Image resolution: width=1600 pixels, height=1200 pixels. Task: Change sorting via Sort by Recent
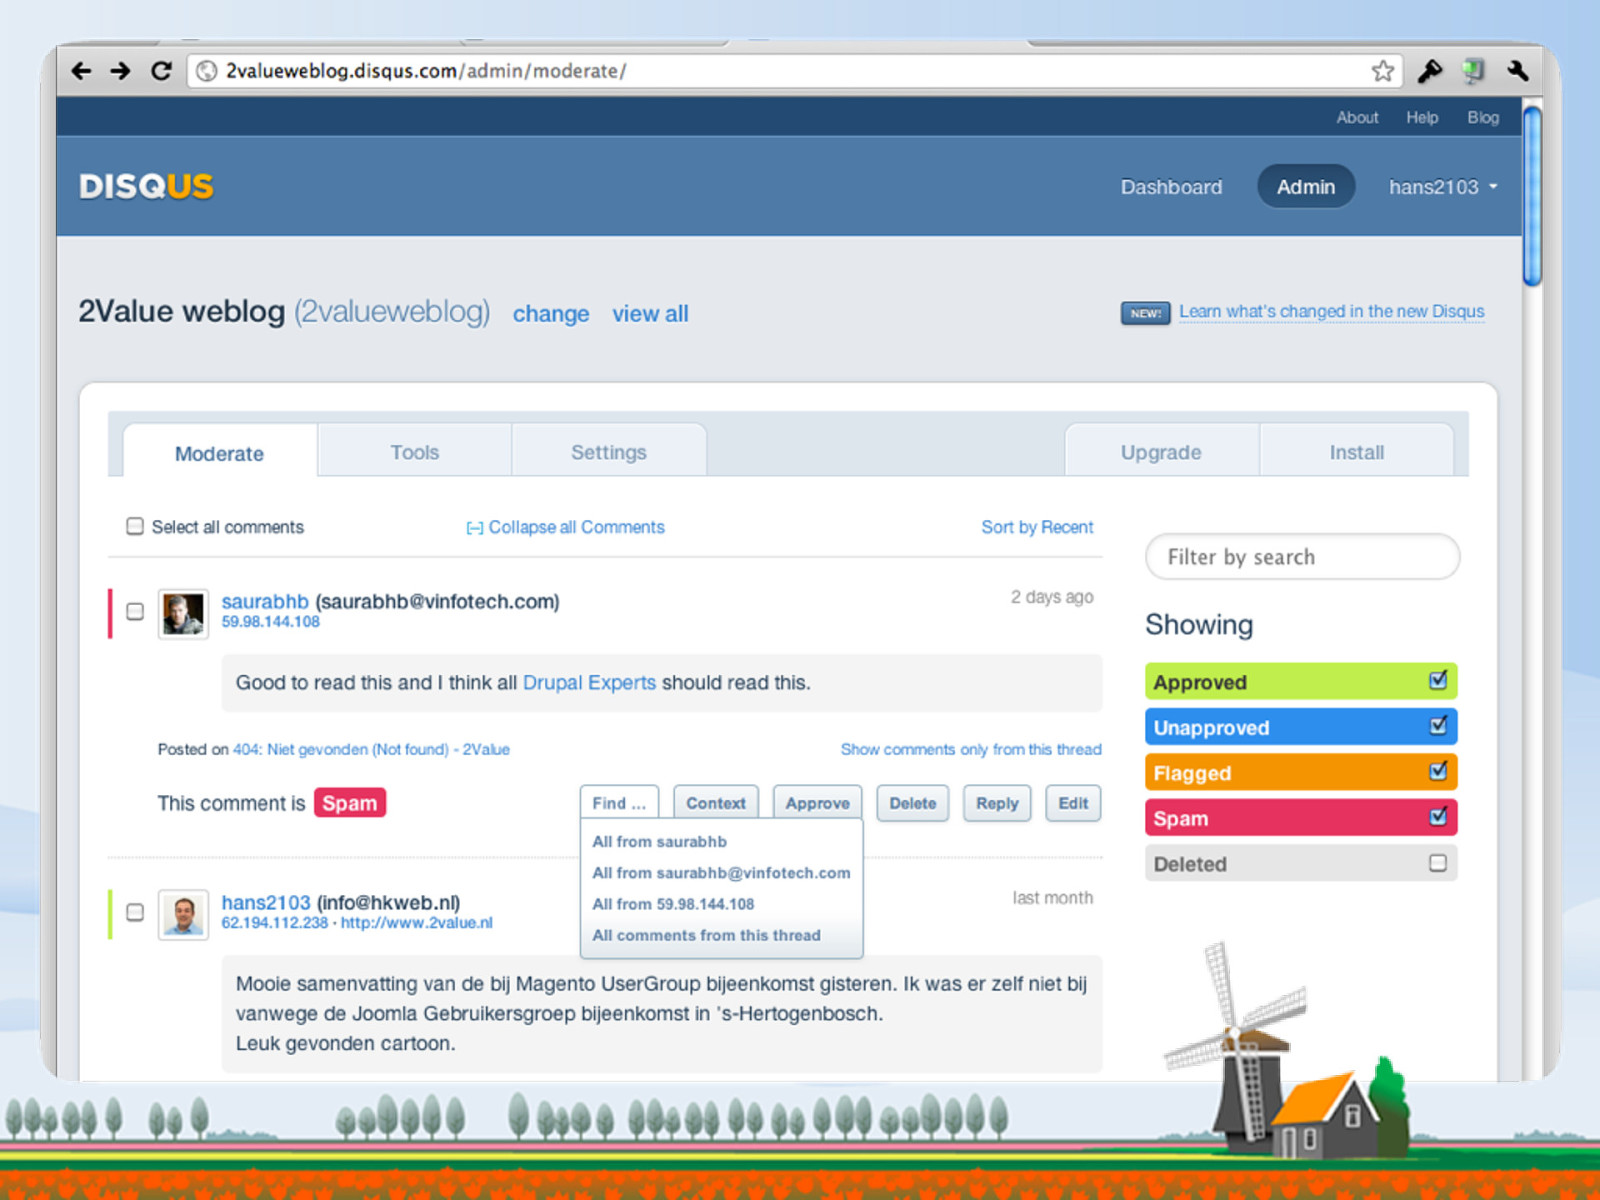1037,527
